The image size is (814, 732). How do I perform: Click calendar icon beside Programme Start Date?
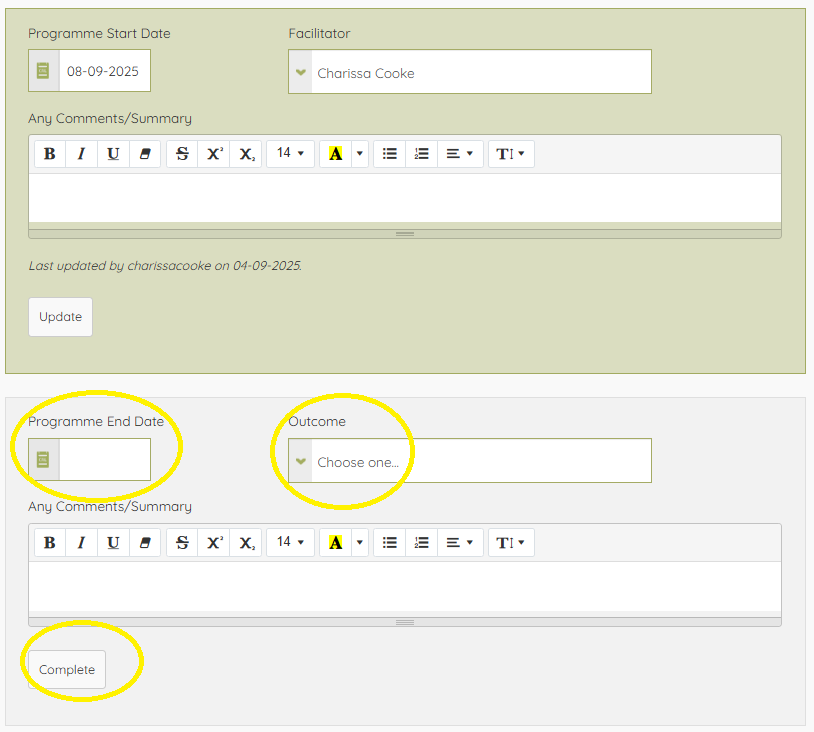coord(43,71)
